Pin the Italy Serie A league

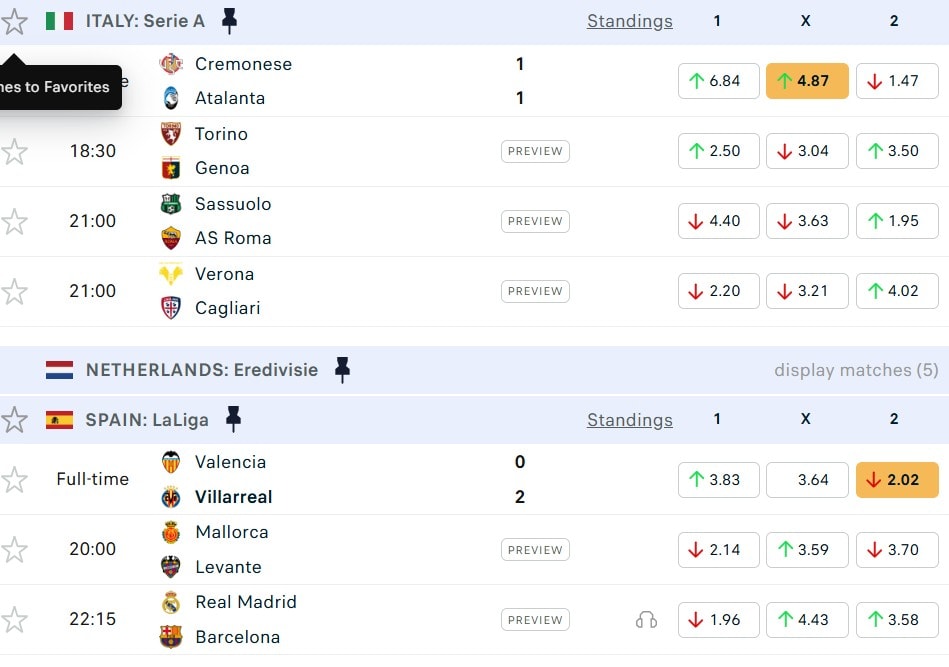pos(229,20)
